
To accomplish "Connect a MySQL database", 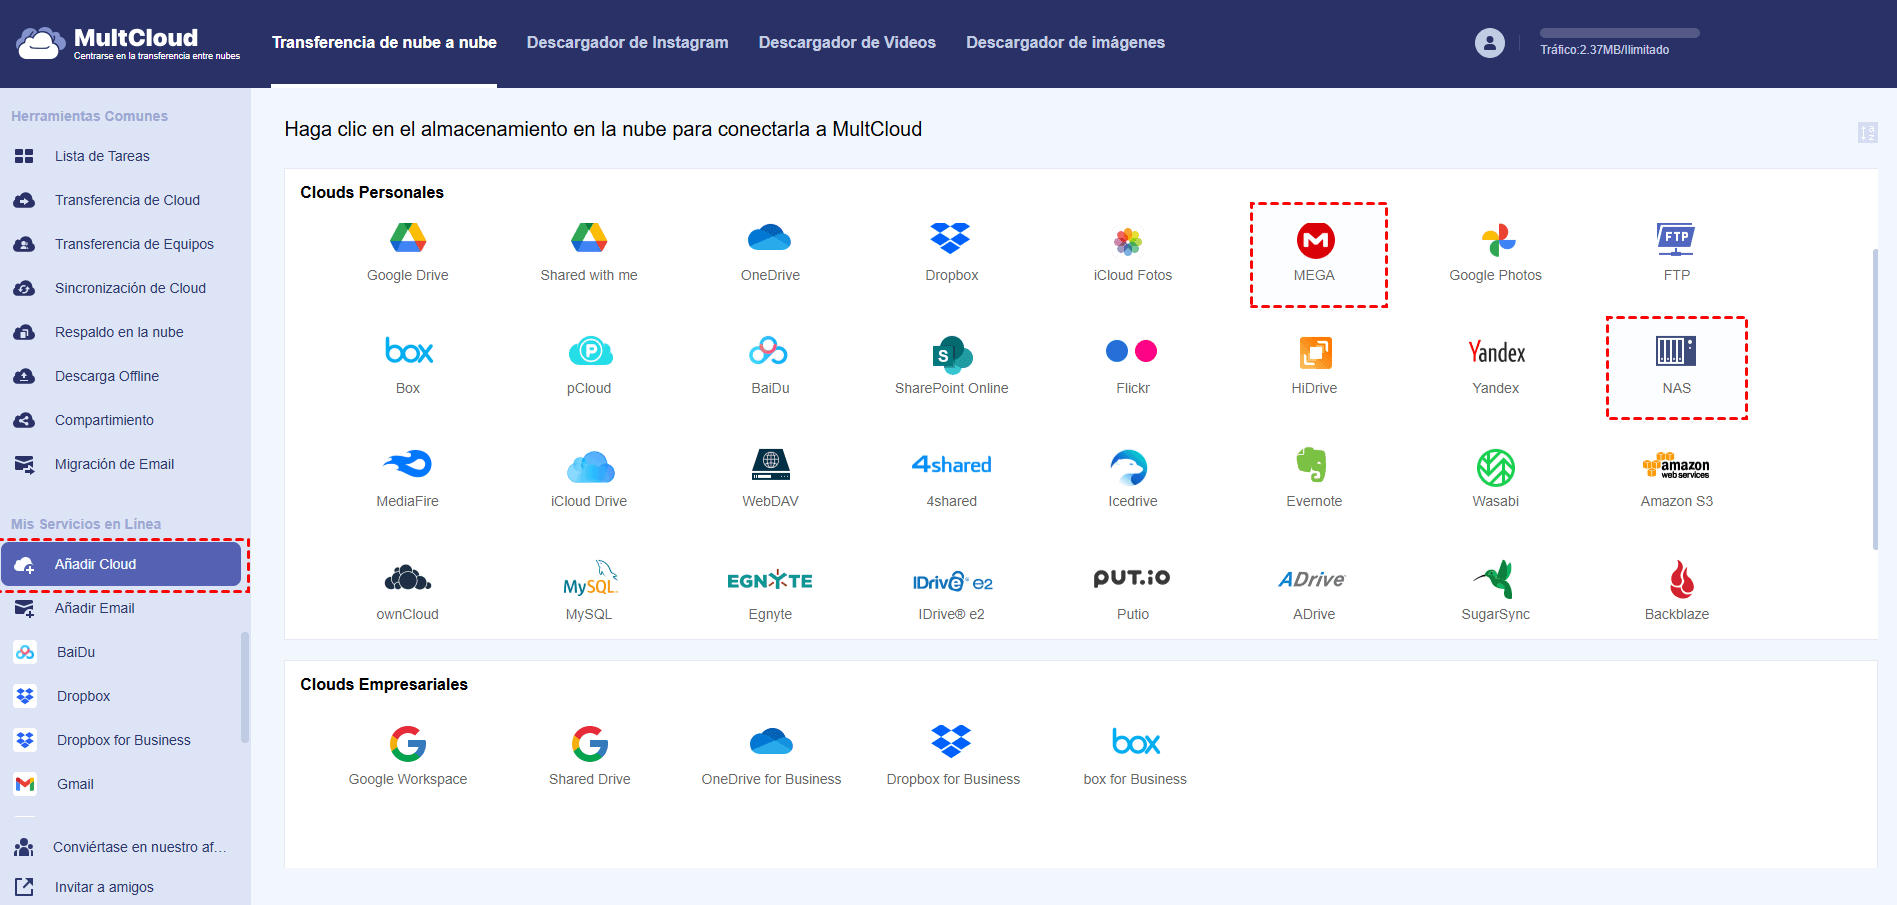I will (x=590, y=578).
